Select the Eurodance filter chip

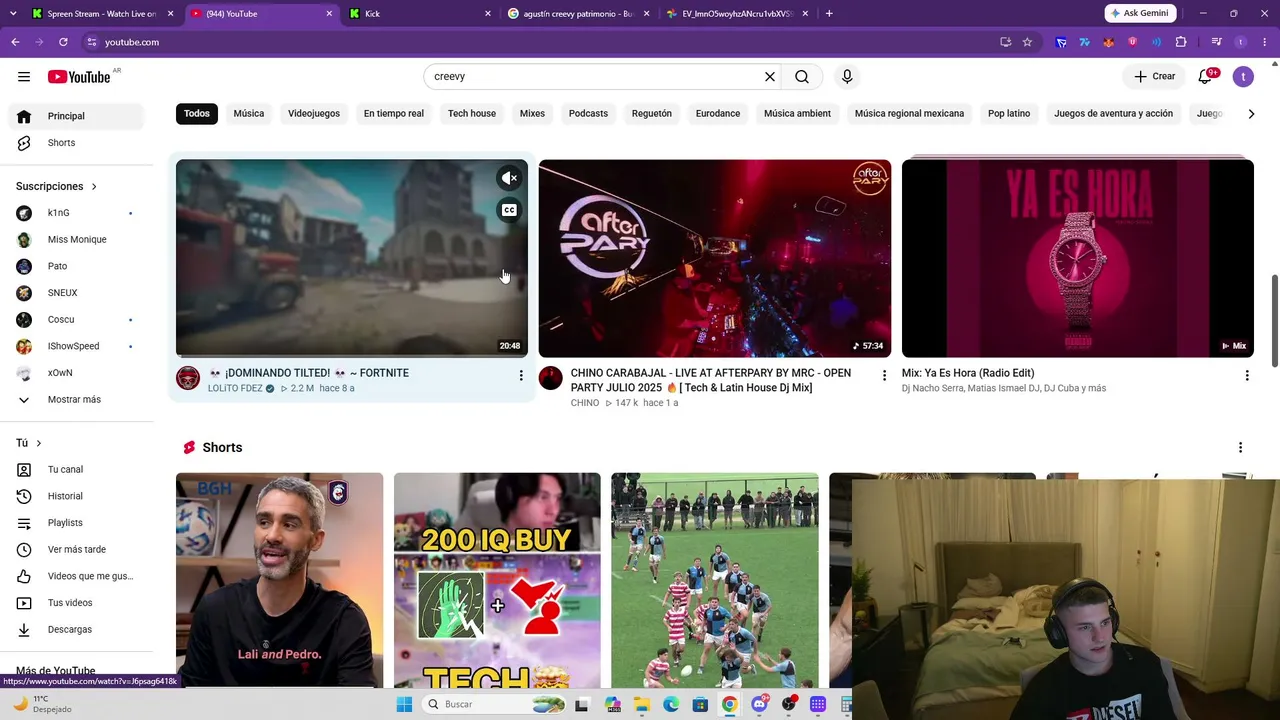[x=718, y=113]
